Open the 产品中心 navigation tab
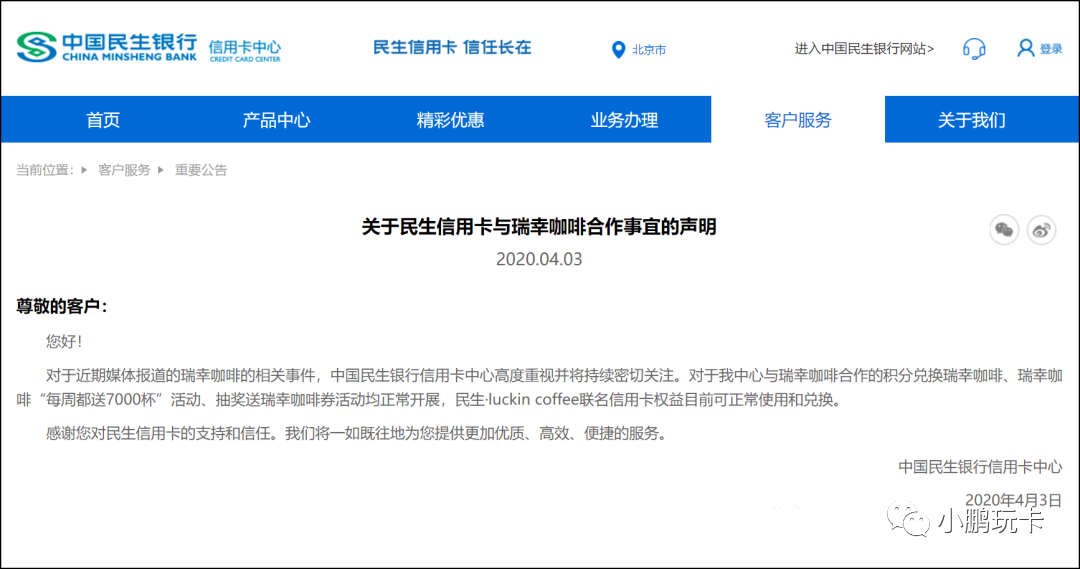 click(277, 120)
